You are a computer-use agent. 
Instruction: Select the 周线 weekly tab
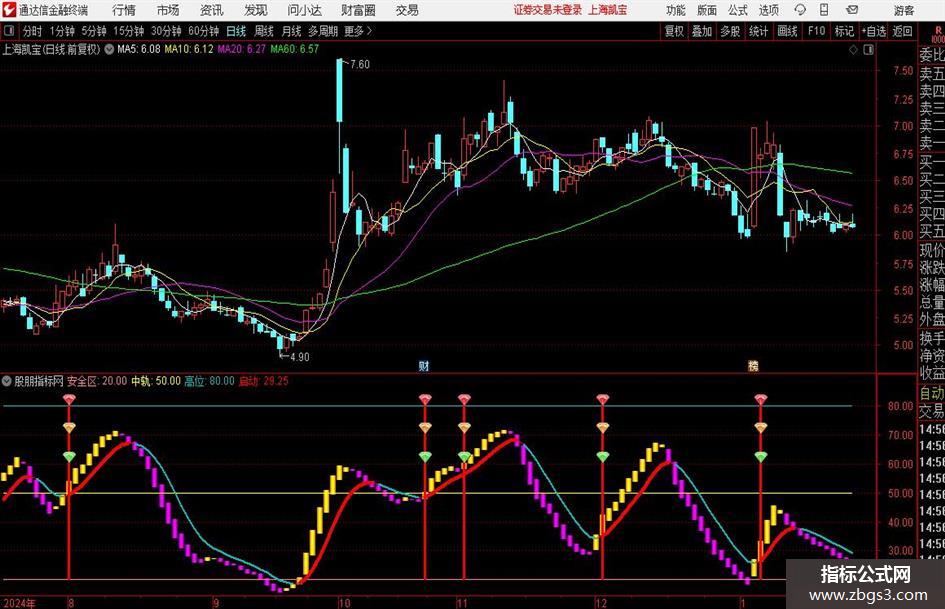(x=263, y=31)
